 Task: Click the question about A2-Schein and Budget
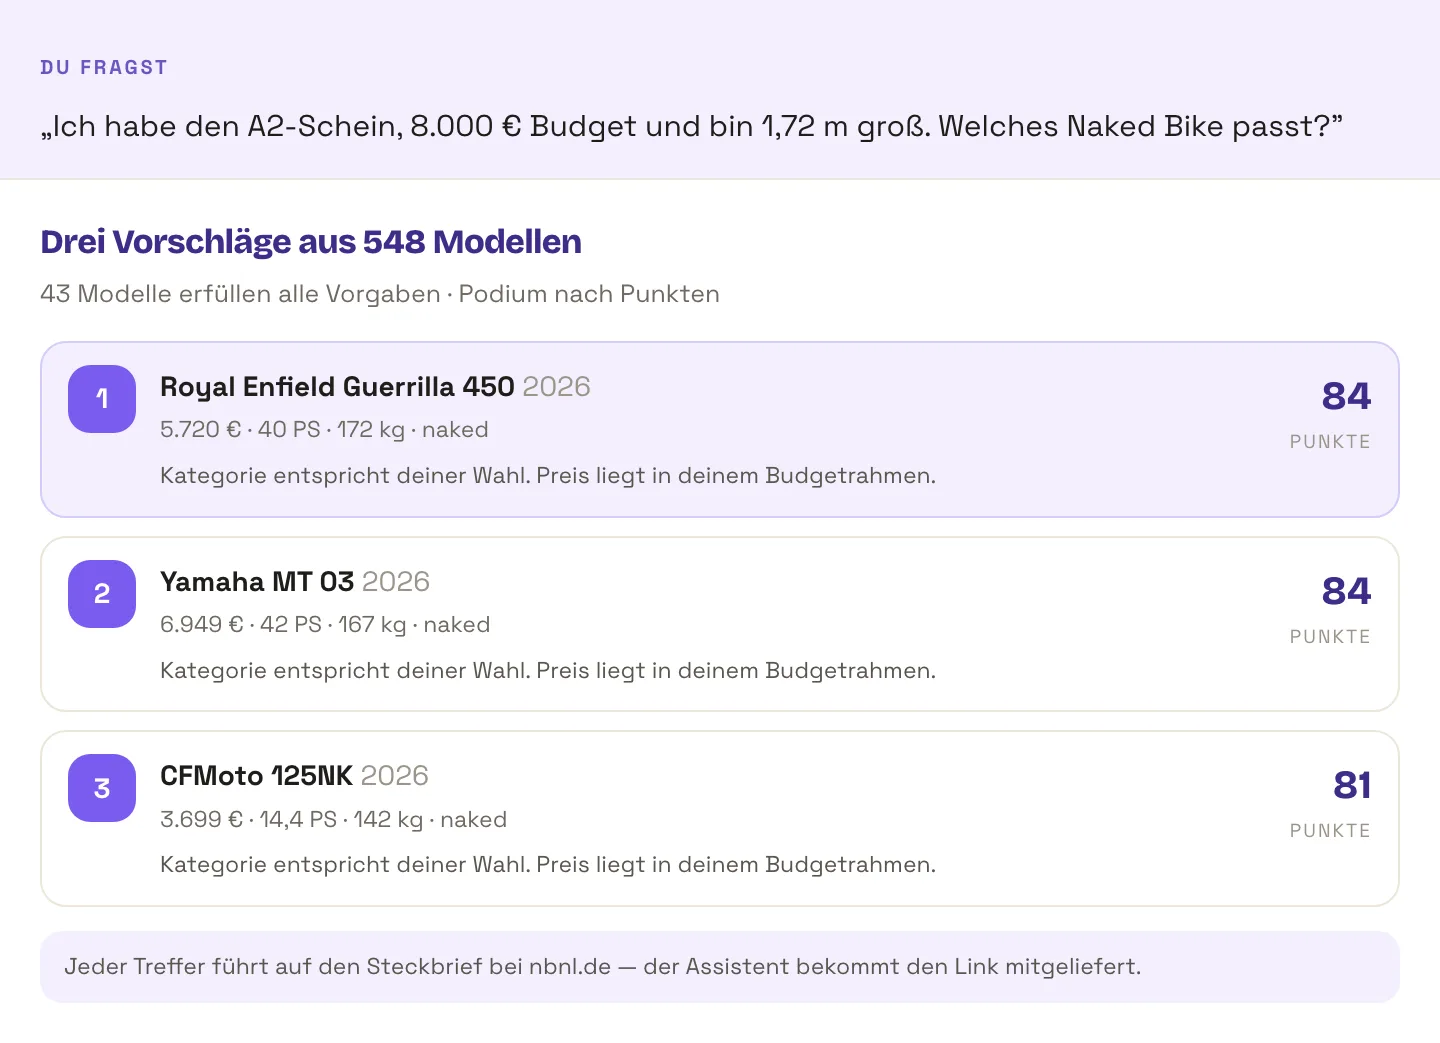click(691, 126)
